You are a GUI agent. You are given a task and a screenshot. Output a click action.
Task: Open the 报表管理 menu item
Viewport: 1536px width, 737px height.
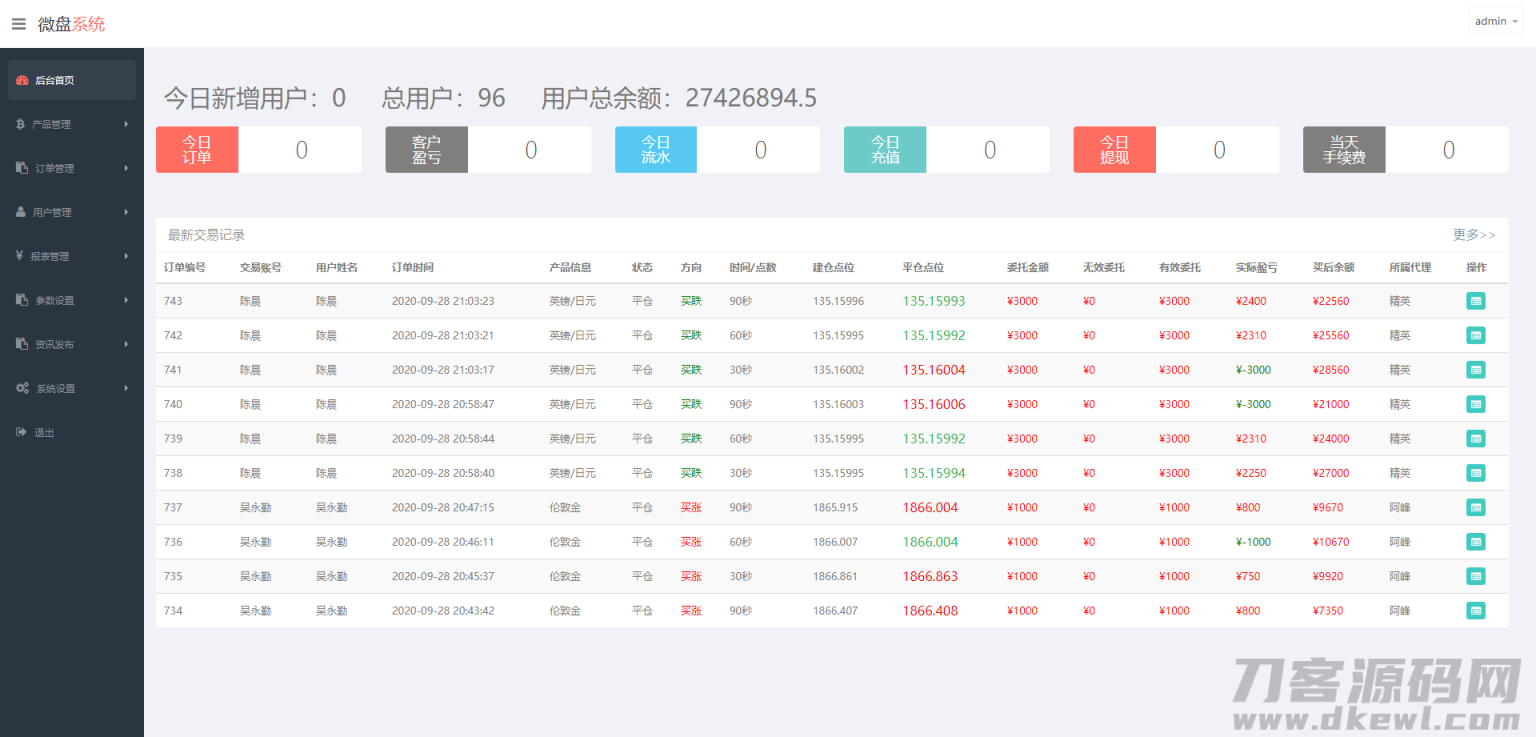[x=70, y=257]
